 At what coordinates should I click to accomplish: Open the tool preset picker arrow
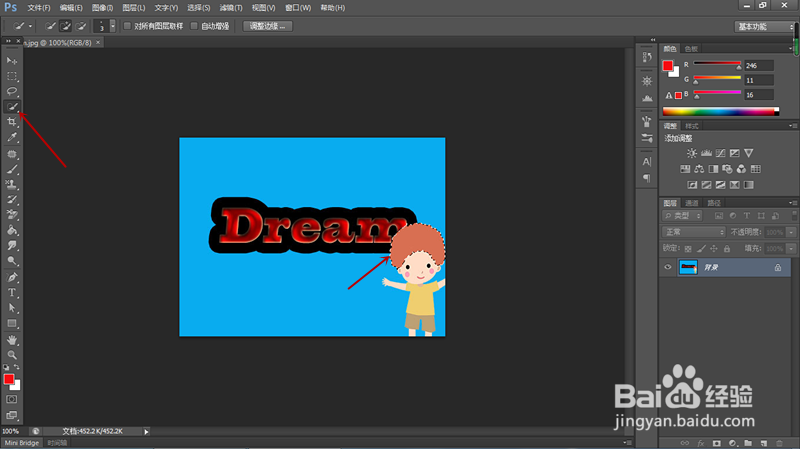pos(30,26)
